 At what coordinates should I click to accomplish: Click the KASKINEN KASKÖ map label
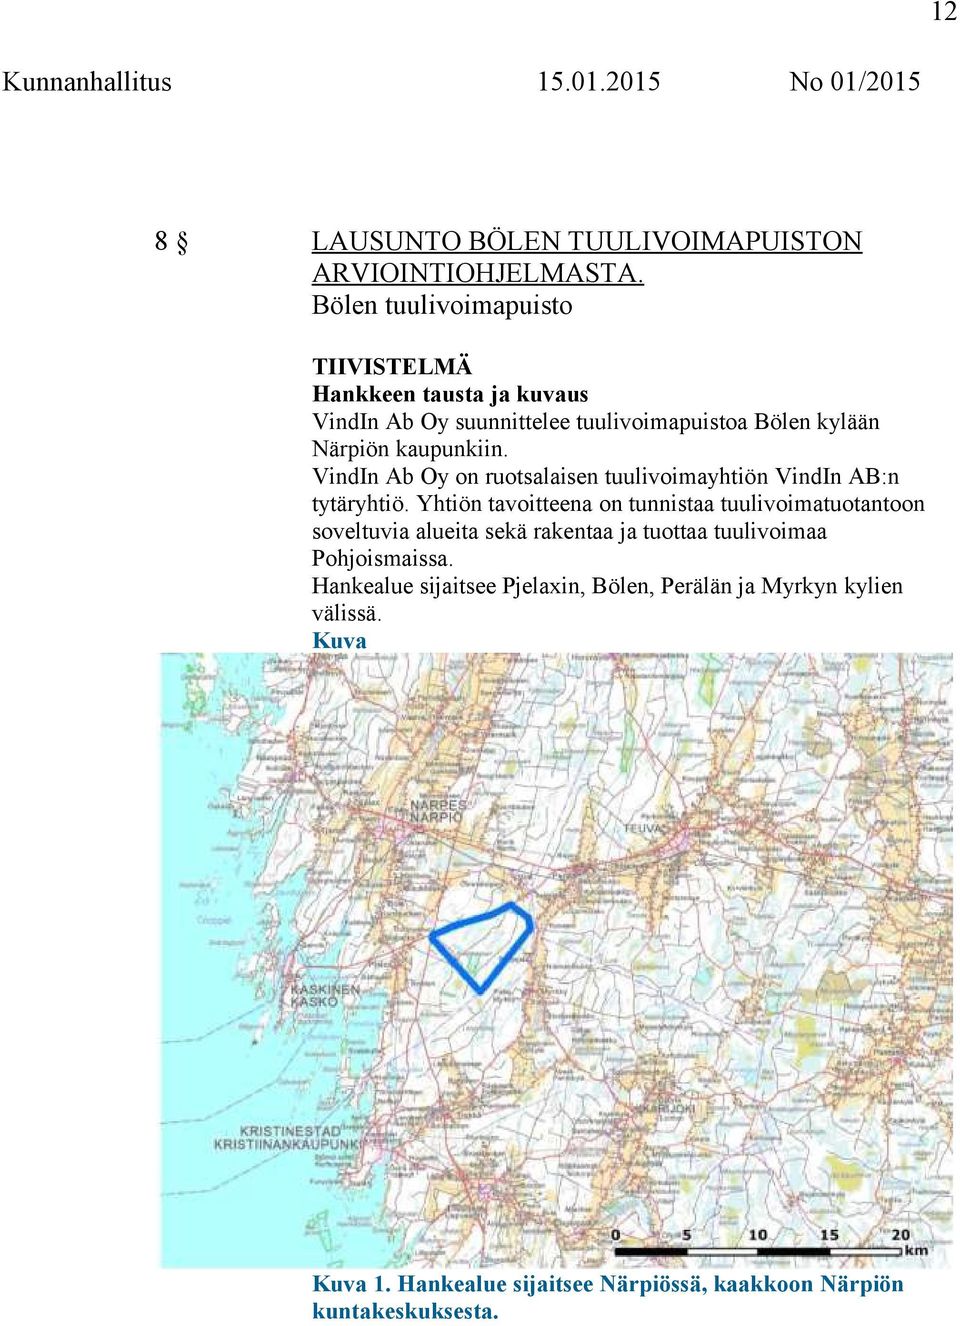tap(324, 995)
